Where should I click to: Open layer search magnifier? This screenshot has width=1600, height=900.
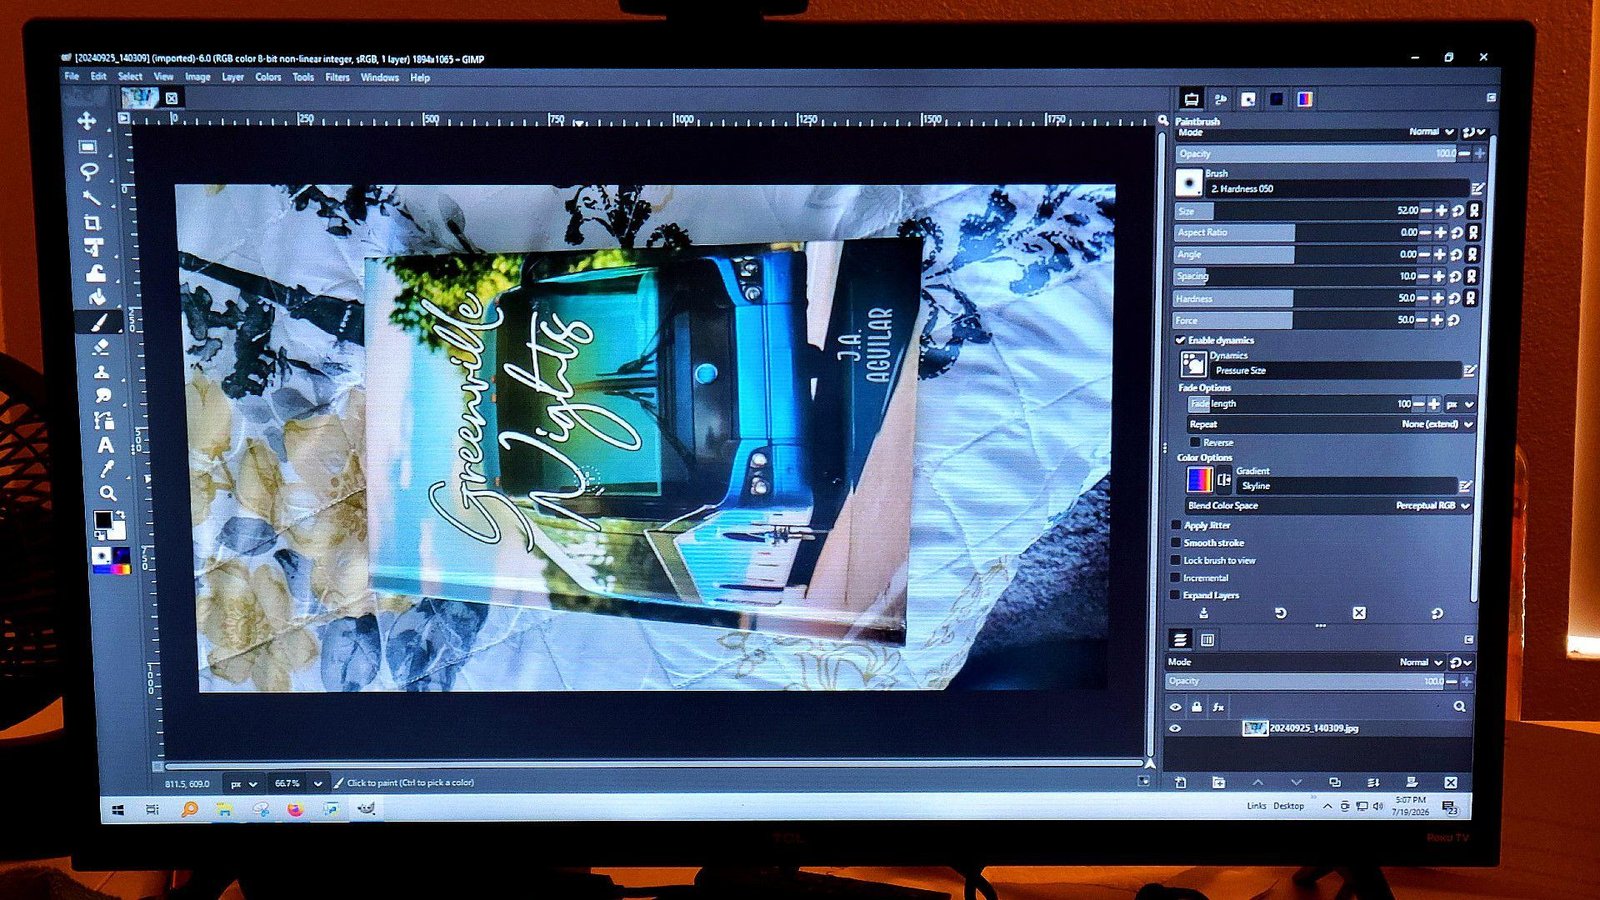1460,706
